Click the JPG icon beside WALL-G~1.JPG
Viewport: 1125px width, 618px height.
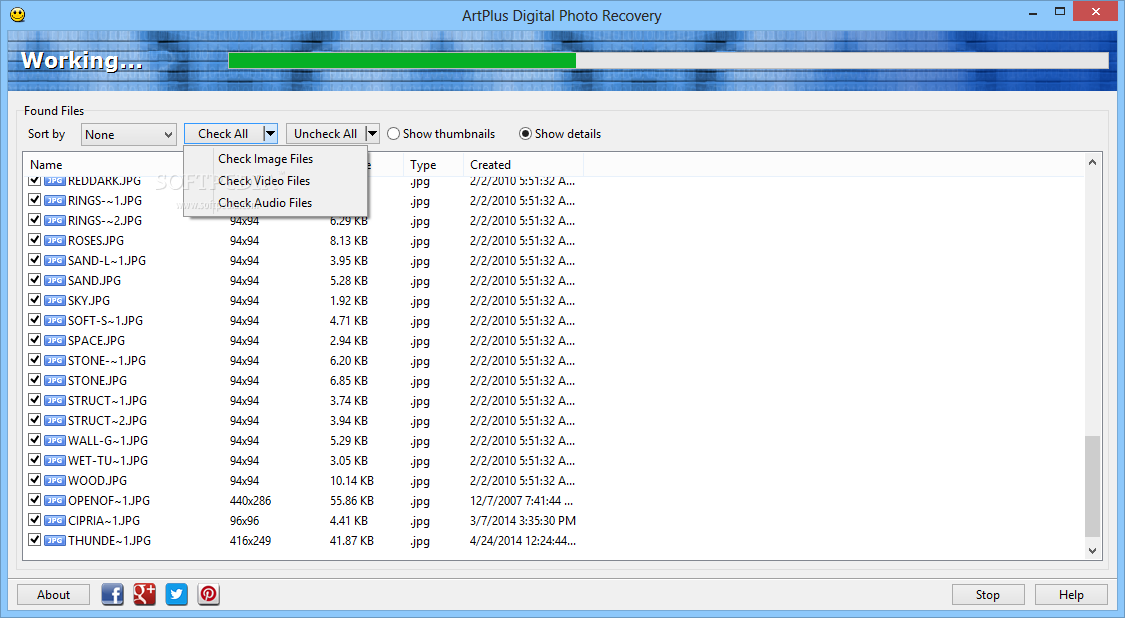coord(55,441)
